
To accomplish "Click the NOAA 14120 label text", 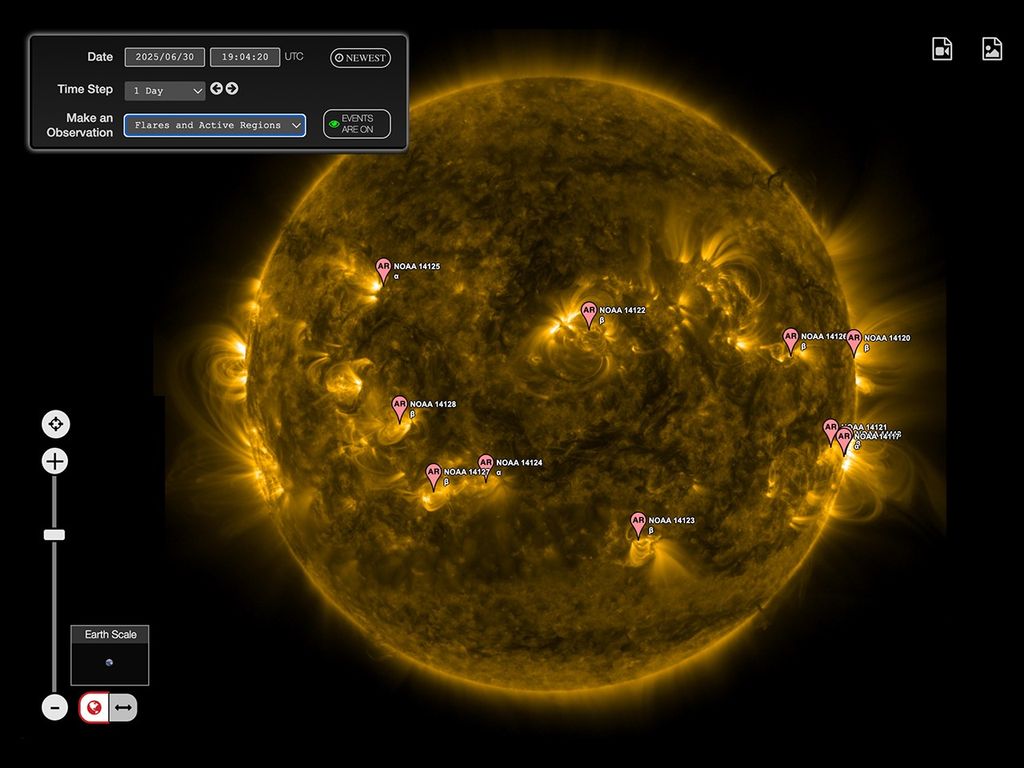I will (x=887, y=338).
